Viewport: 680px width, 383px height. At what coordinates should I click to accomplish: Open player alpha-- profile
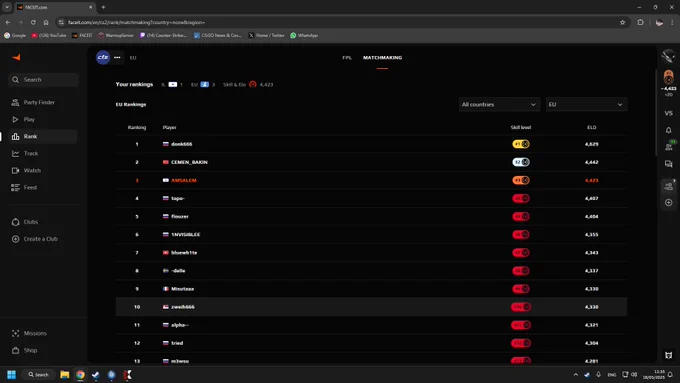180,325
